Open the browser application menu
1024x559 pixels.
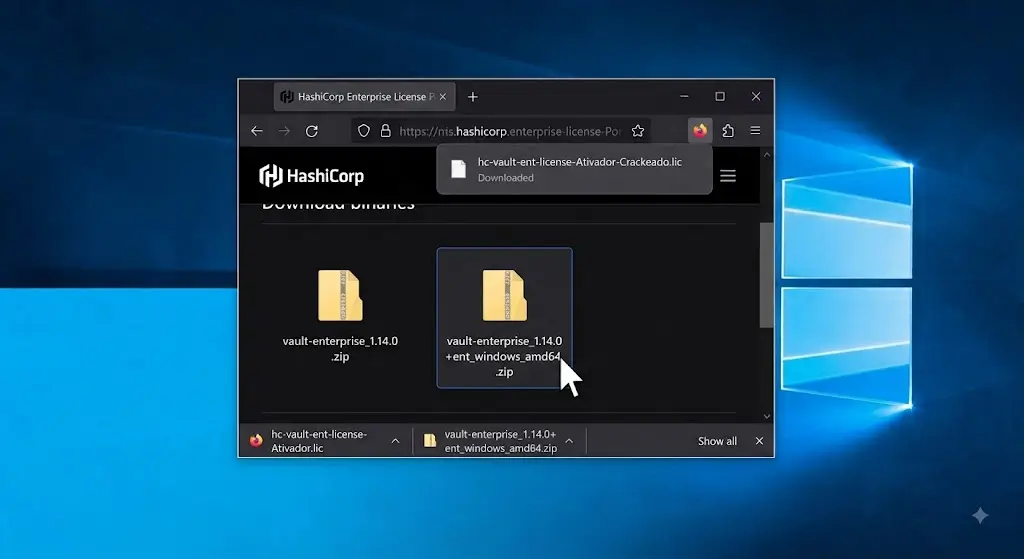click(755, 131)
